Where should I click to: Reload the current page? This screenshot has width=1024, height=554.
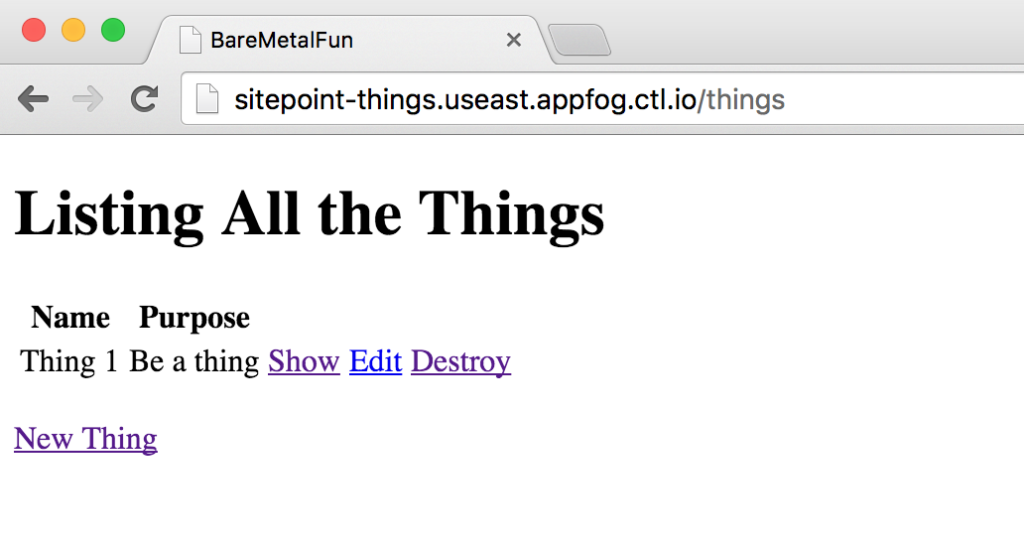pos(145,99)
